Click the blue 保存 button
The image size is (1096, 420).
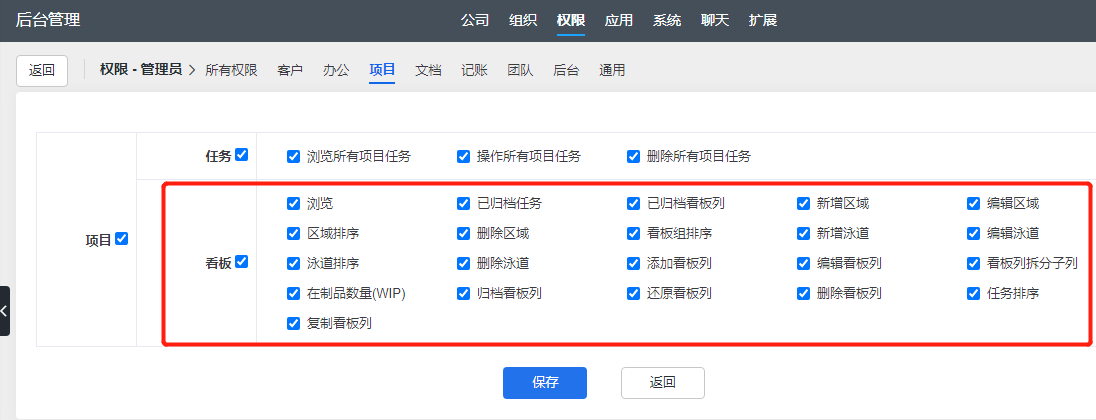coord(544,383)
